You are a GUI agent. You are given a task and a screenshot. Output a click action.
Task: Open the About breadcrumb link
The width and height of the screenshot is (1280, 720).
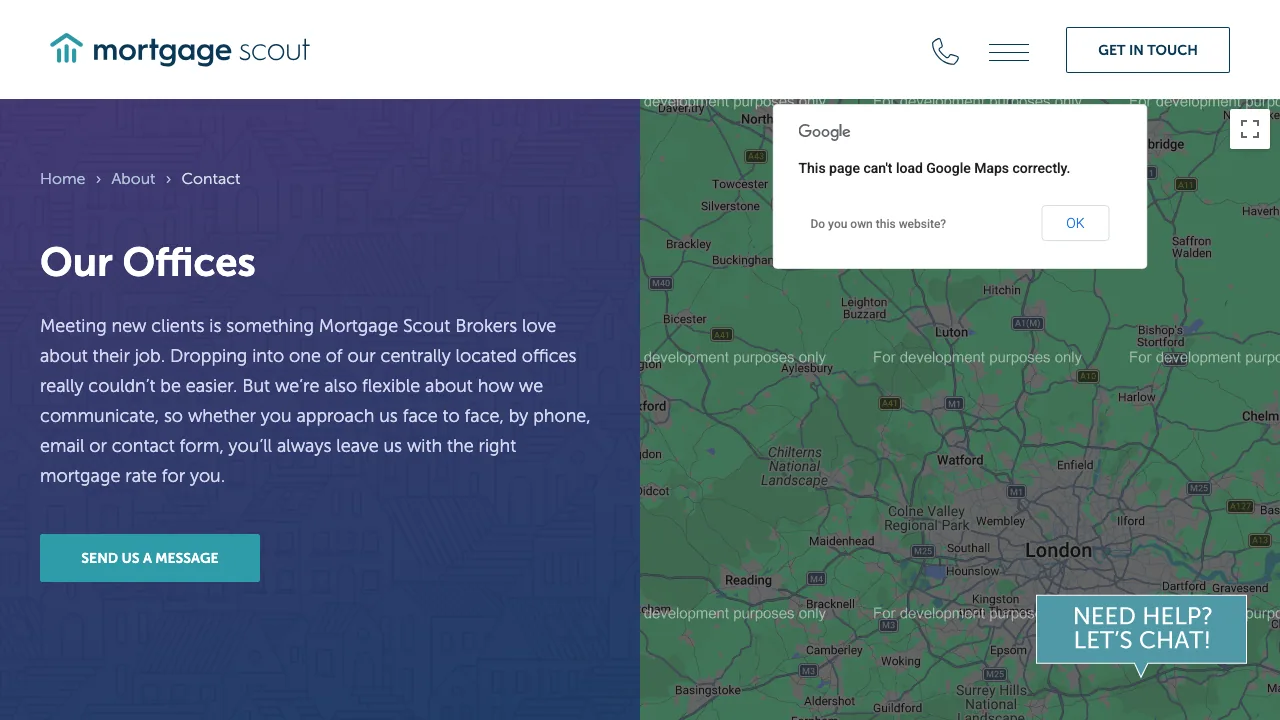133,178
